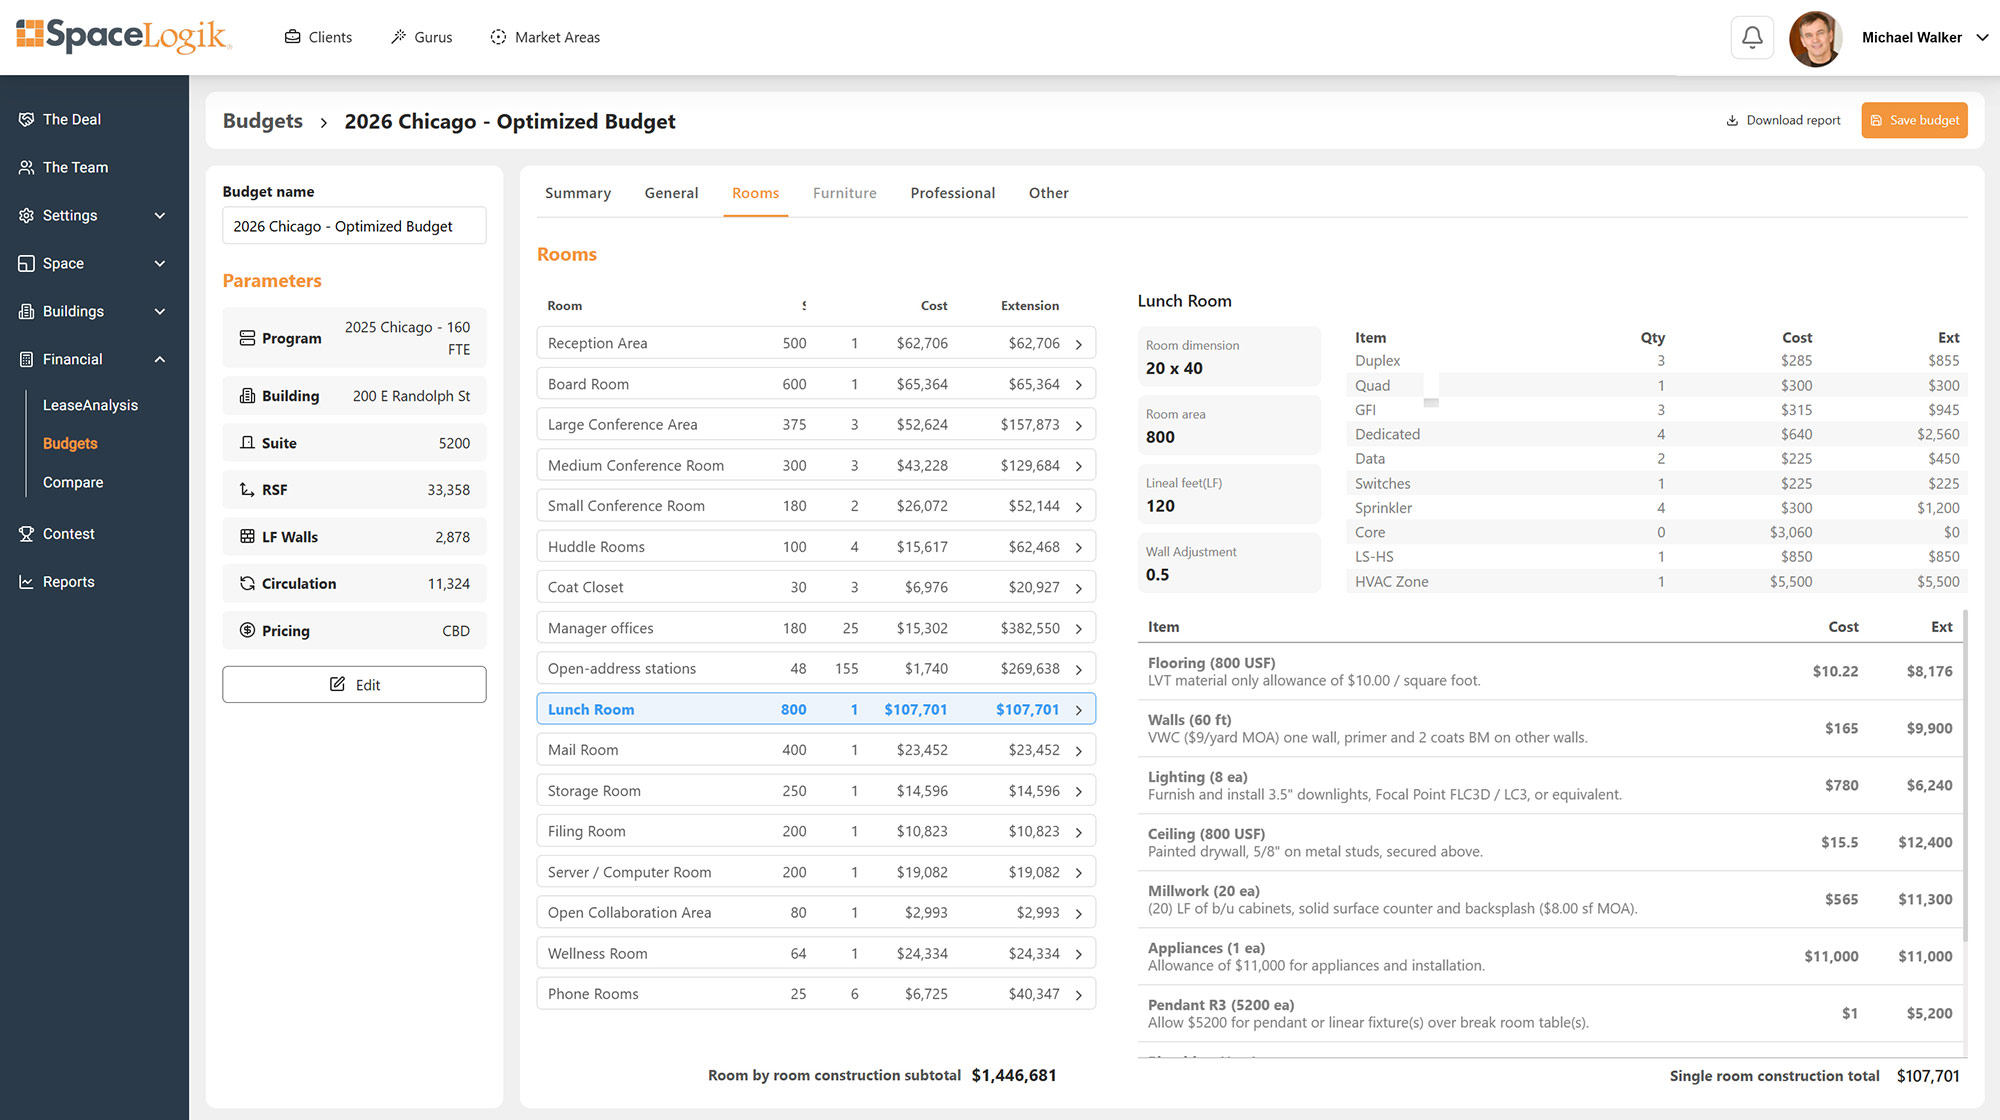Viewport: 2000px width, 1120px height.
Task: Open Reports chart item
Action: coord(27,582)
